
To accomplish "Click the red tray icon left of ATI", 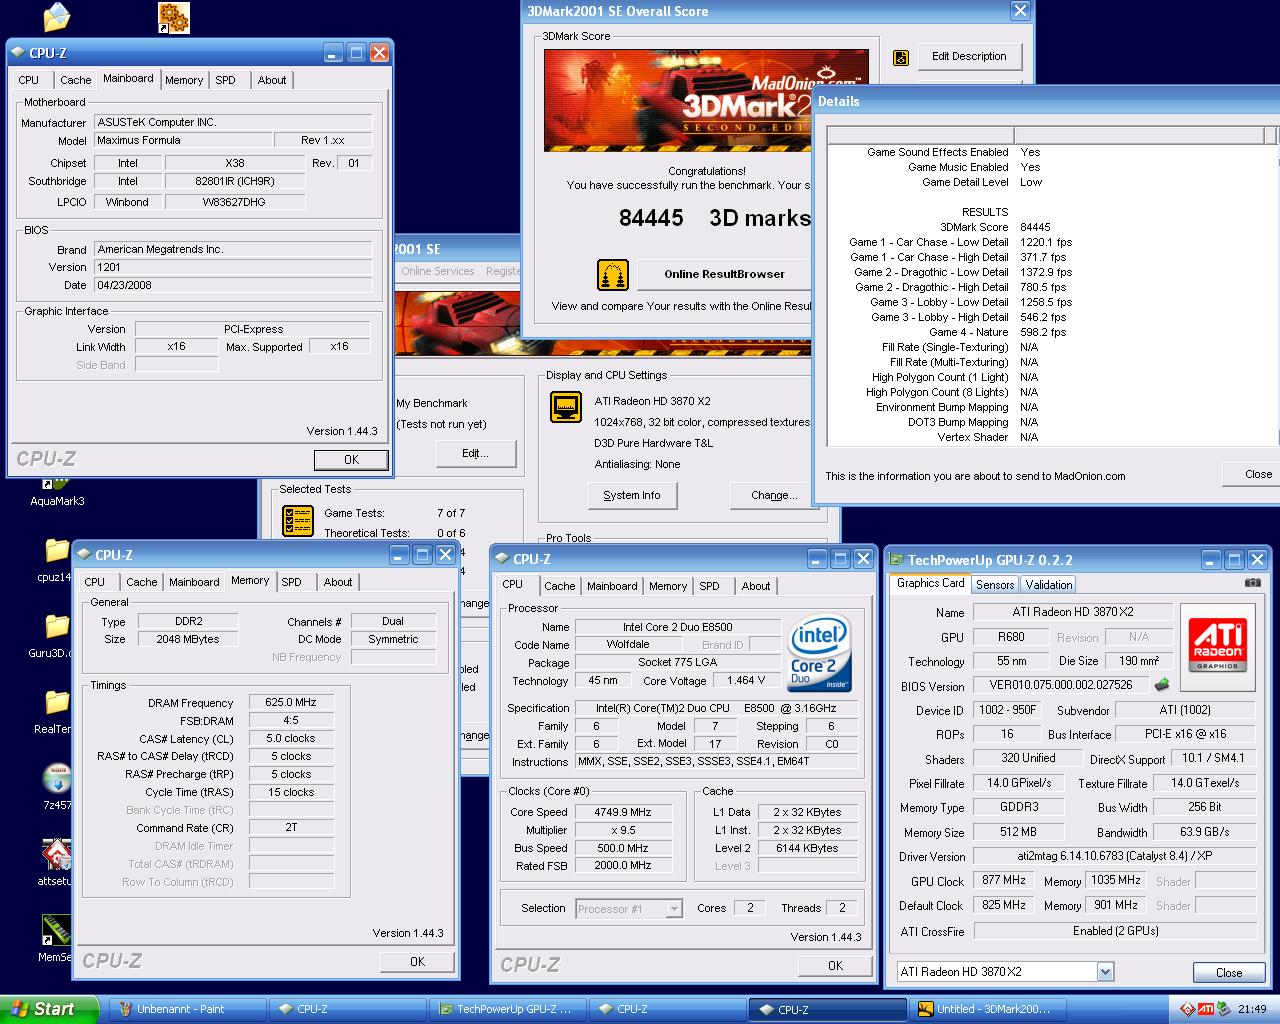I will 1187,1009.
